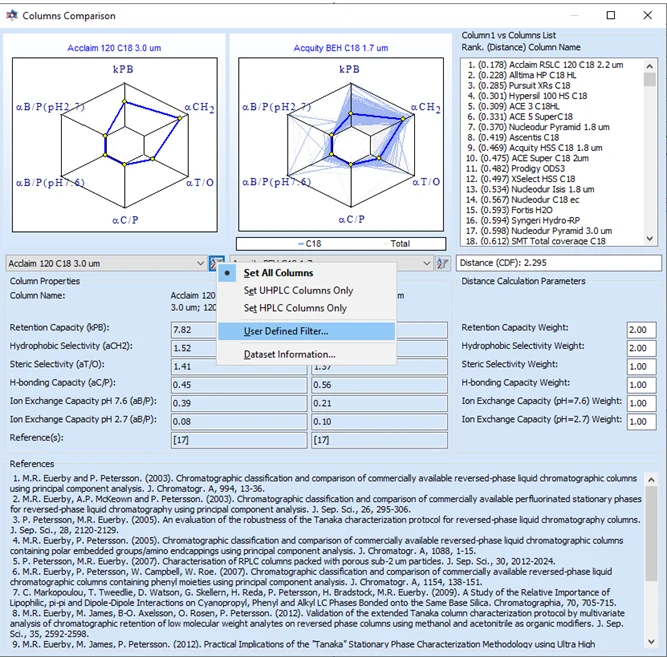Click Ion Exchange Capacity pH=7.6 Weight field
Viewport: 667px width, 657px height.
pos(641,403)
